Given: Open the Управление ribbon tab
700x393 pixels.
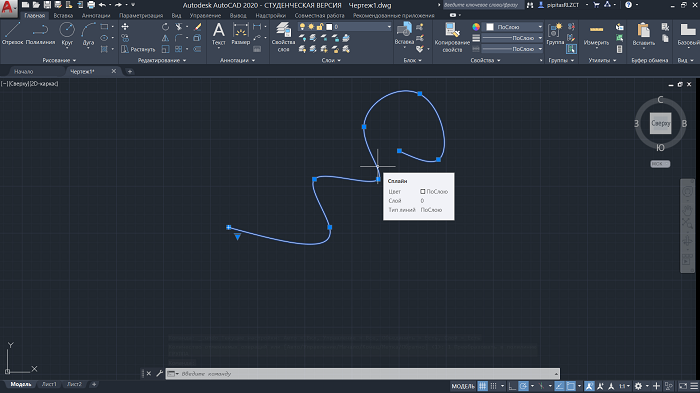Looking at the screenshot, I should [x=205, y=15].
